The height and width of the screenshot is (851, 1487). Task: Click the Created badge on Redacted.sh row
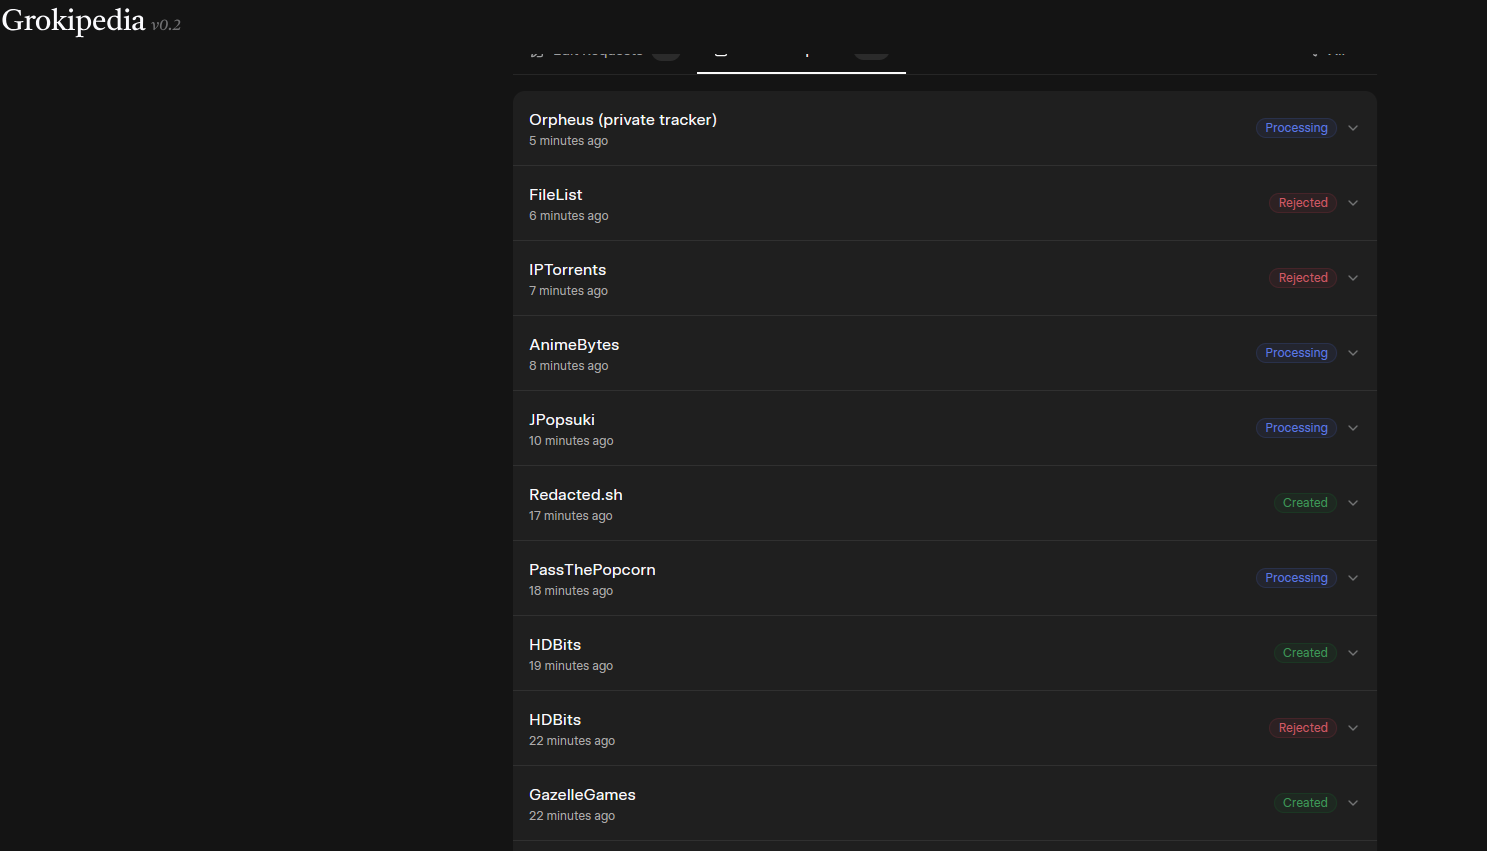(x=1305, y=503)
